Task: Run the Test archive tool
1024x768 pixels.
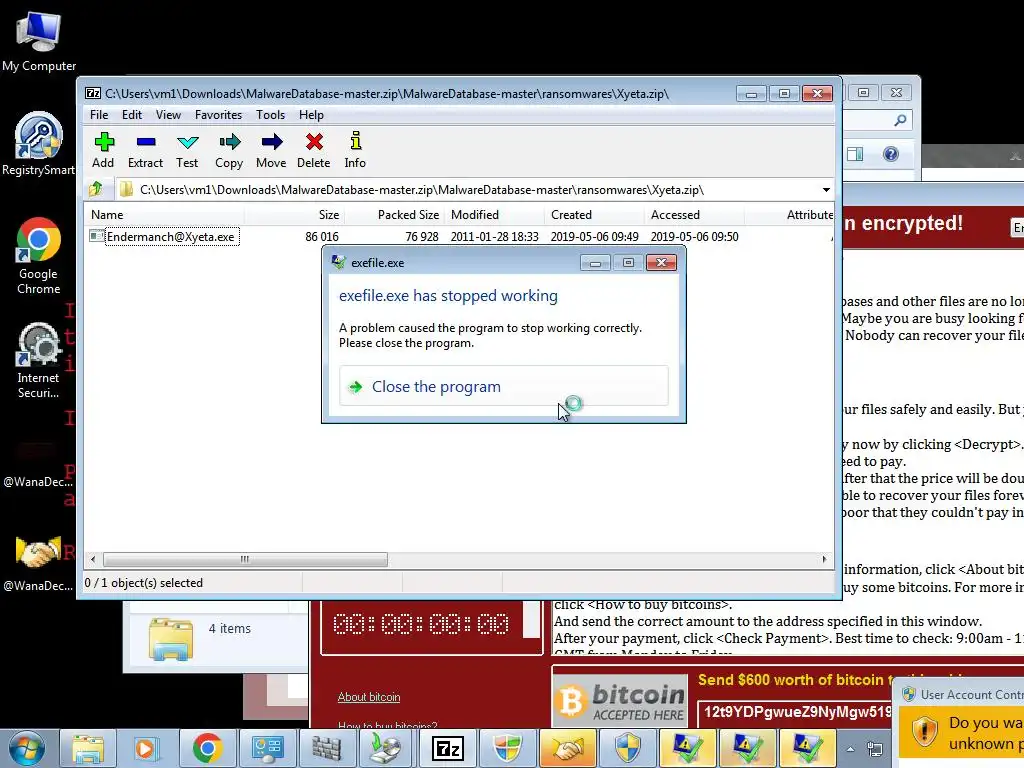Action: (187, 150)
